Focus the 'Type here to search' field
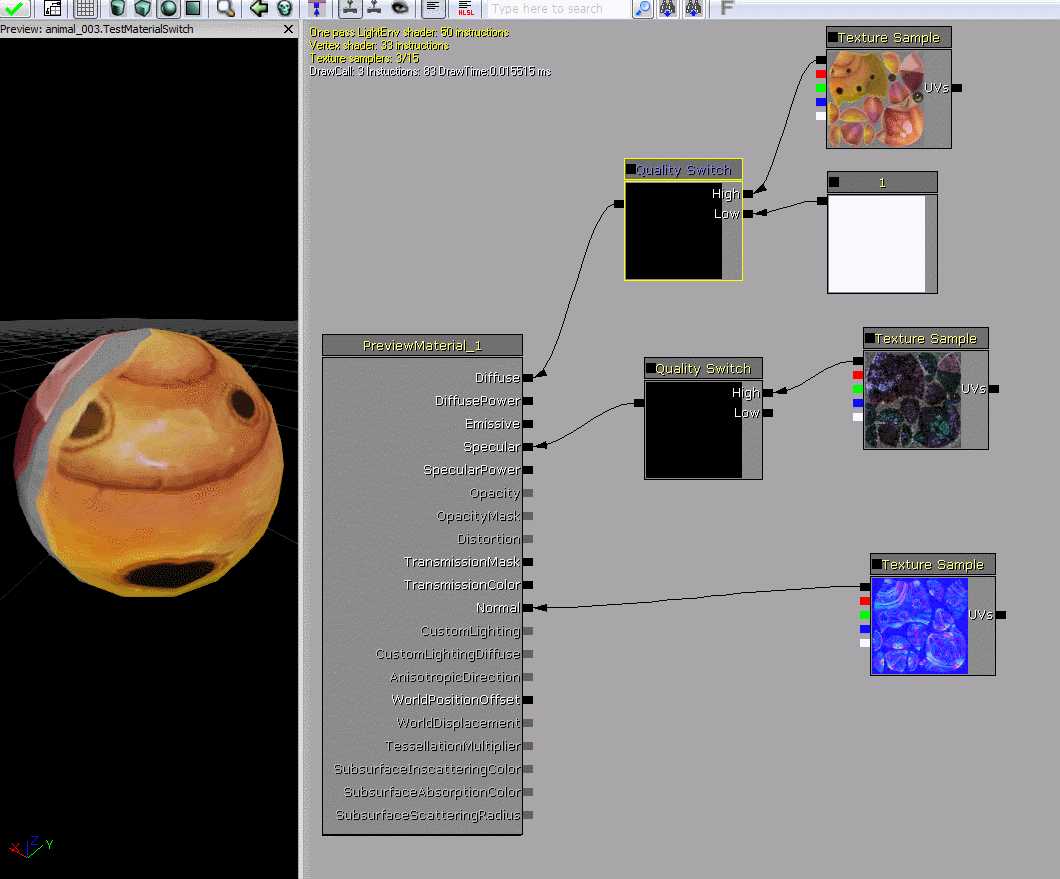 [x=556, y=9]
